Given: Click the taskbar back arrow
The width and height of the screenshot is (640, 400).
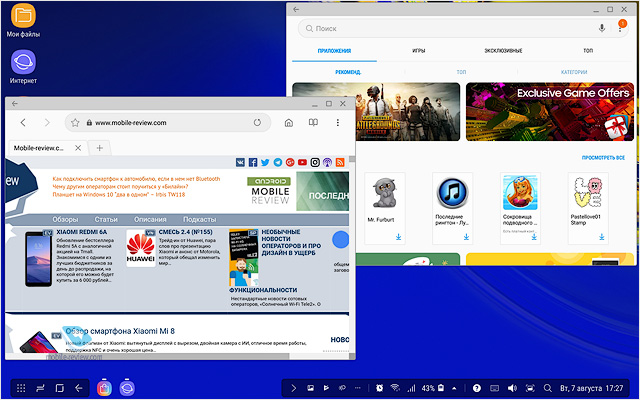Looking at the screenshot, I should tap(79, 388).
